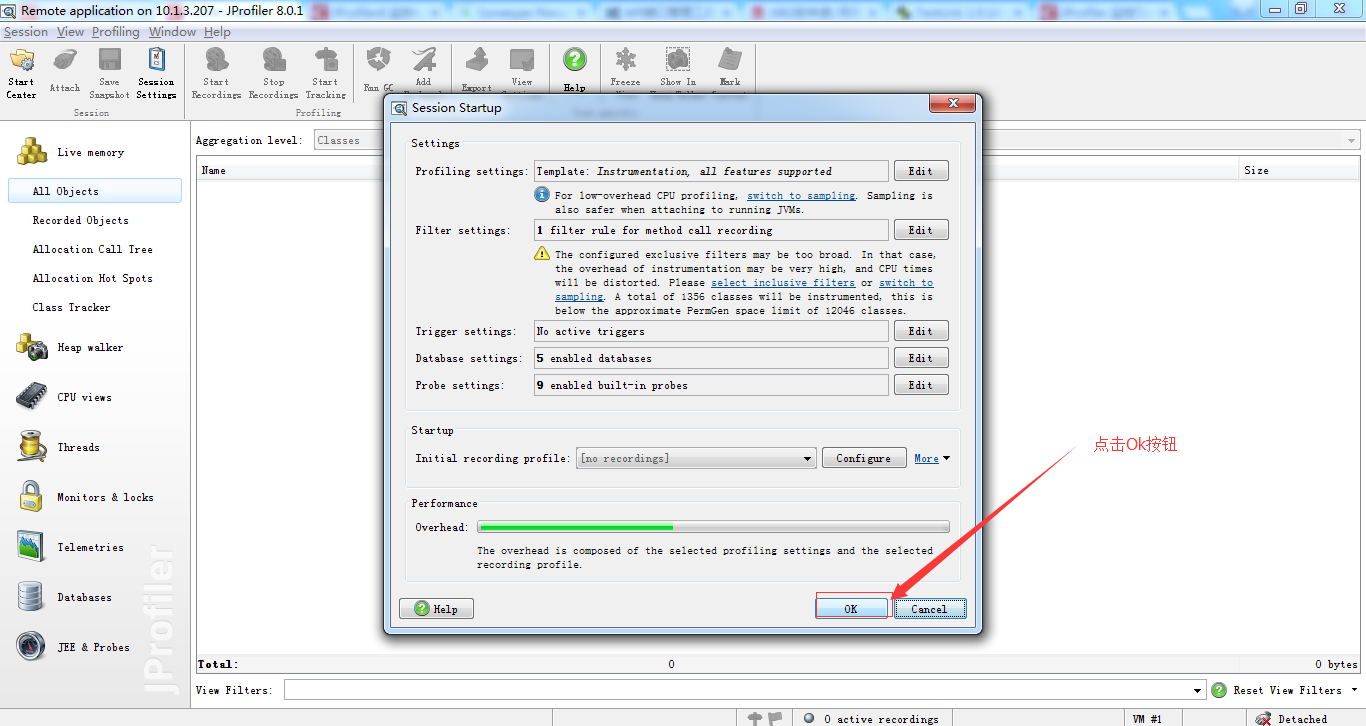Image resolution: width=1366 pixels, height=726 pixels.
Task: Click the flag icon in status bar
Action: 776,718
